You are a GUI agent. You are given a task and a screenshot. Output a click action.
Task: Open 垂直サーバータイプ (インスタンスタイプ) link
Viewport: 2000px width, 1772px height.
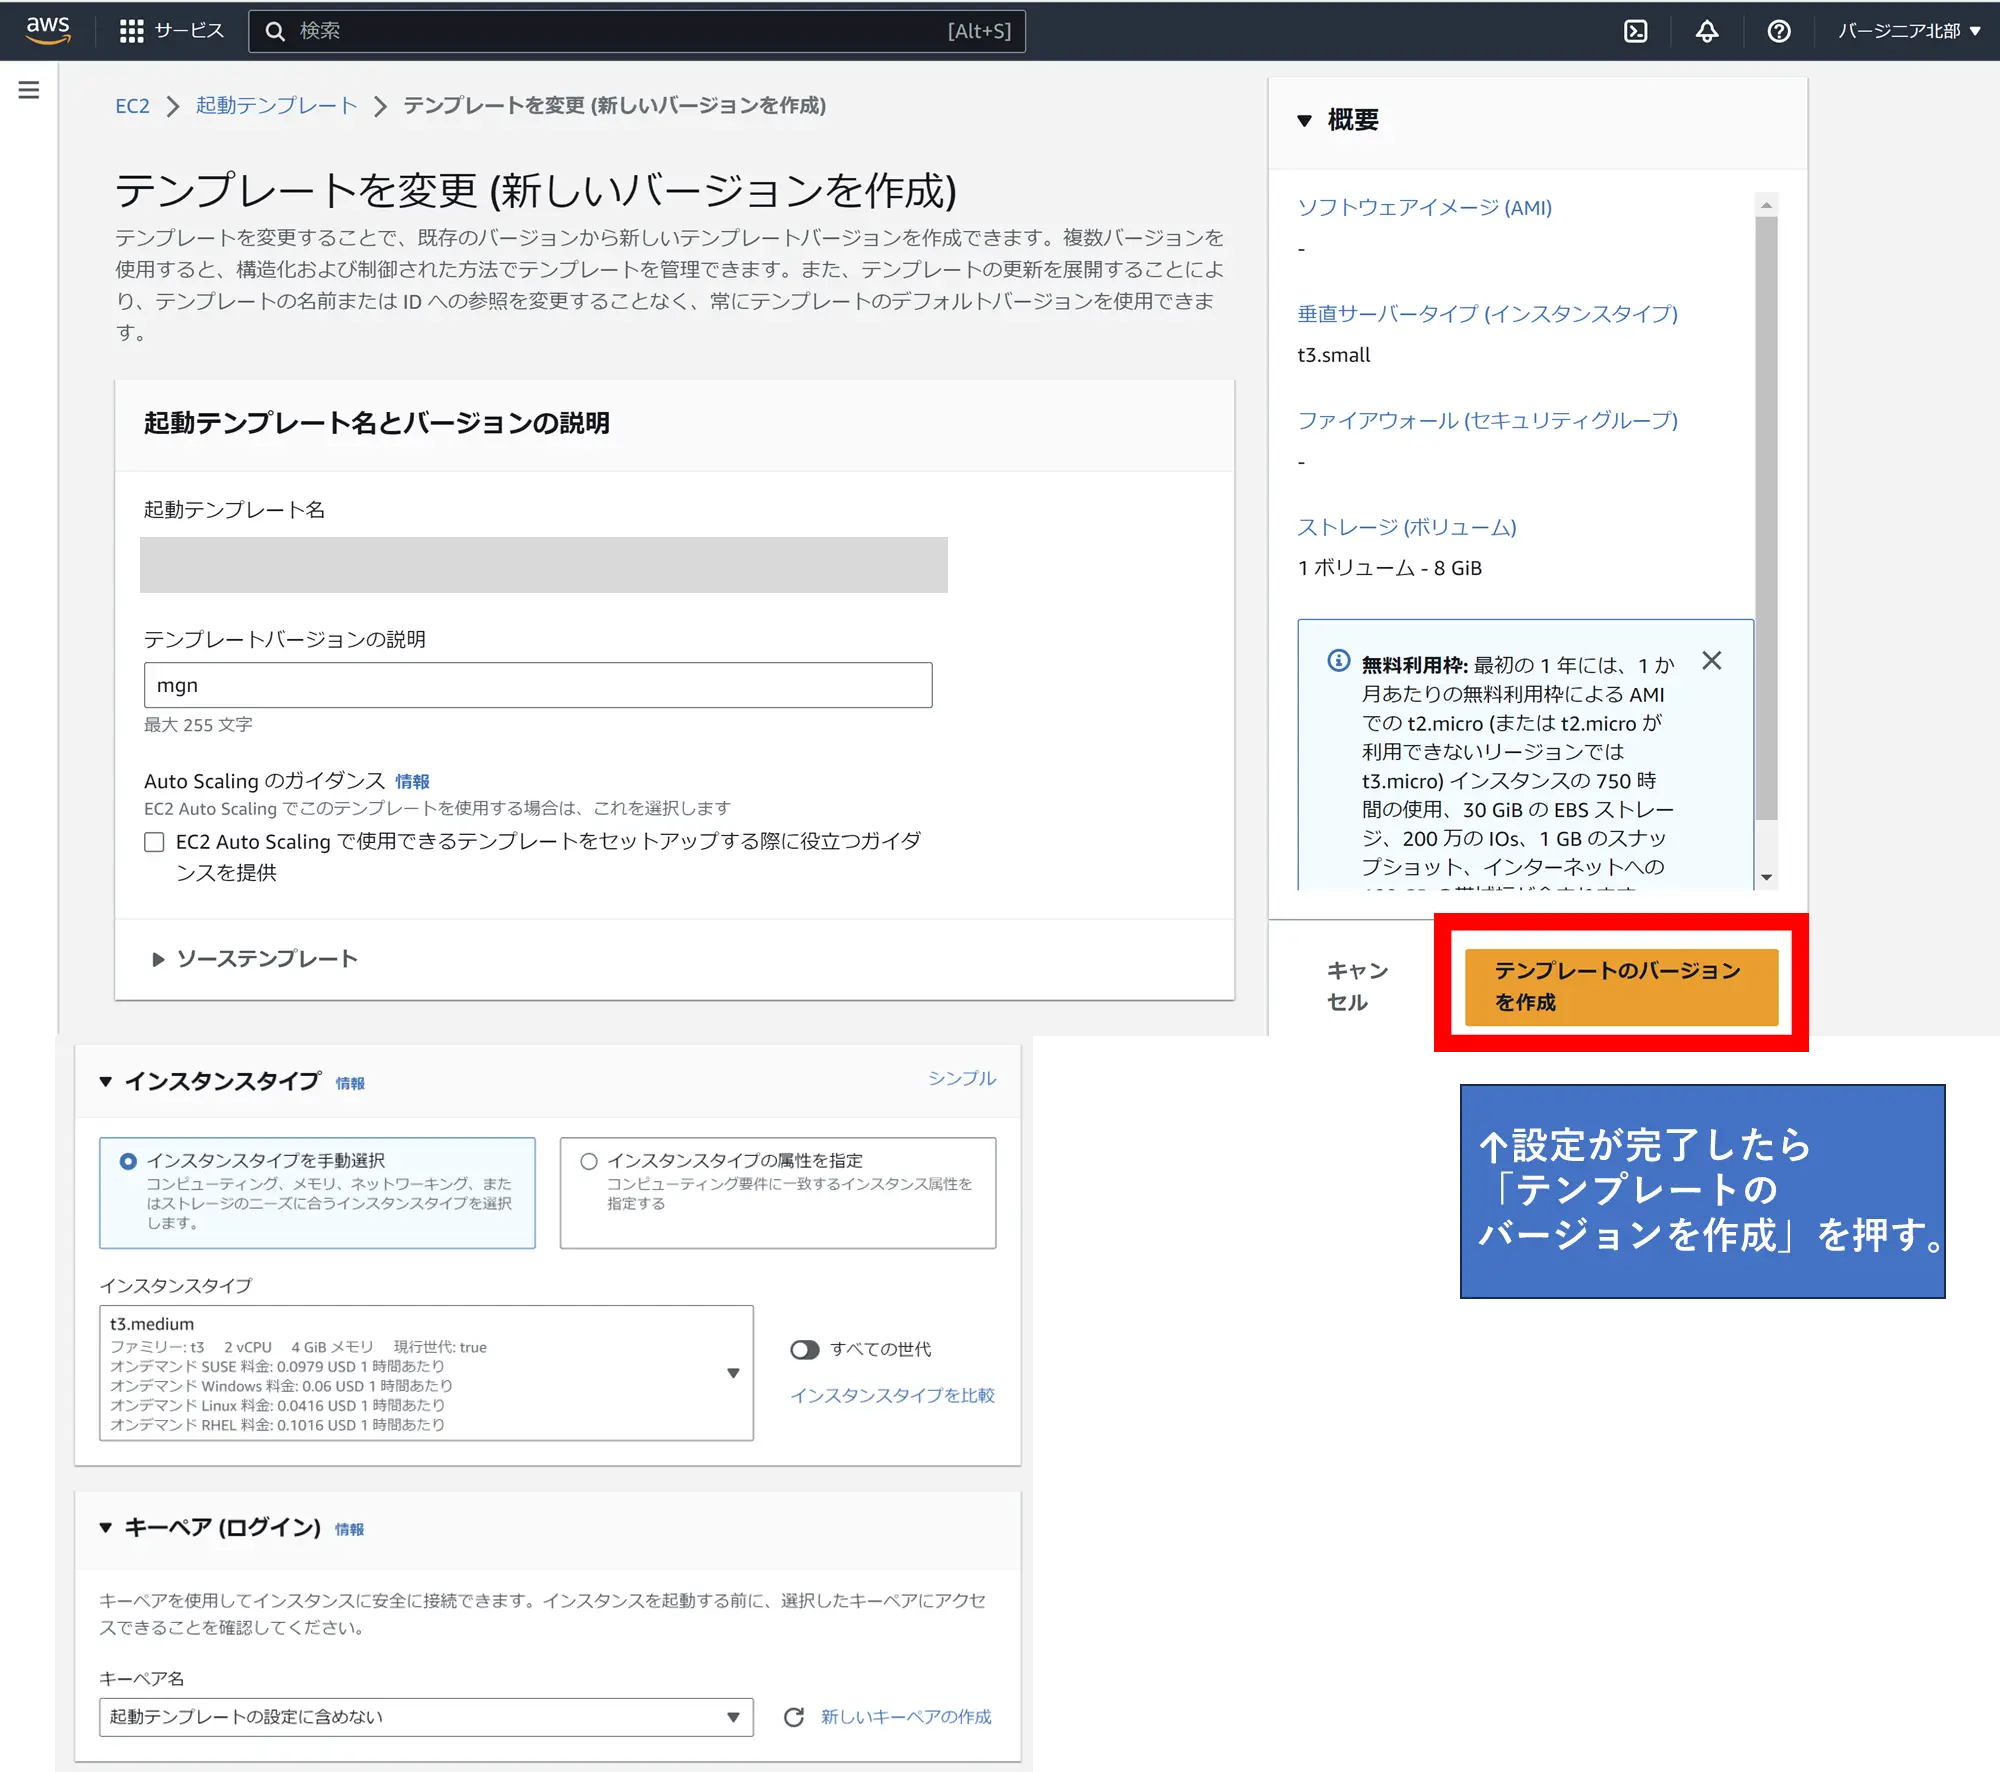[1487, 313]
